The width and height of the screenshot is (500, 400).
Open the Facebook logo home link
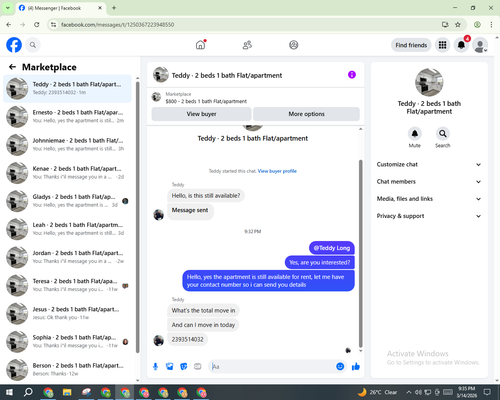tap(14, 45)
